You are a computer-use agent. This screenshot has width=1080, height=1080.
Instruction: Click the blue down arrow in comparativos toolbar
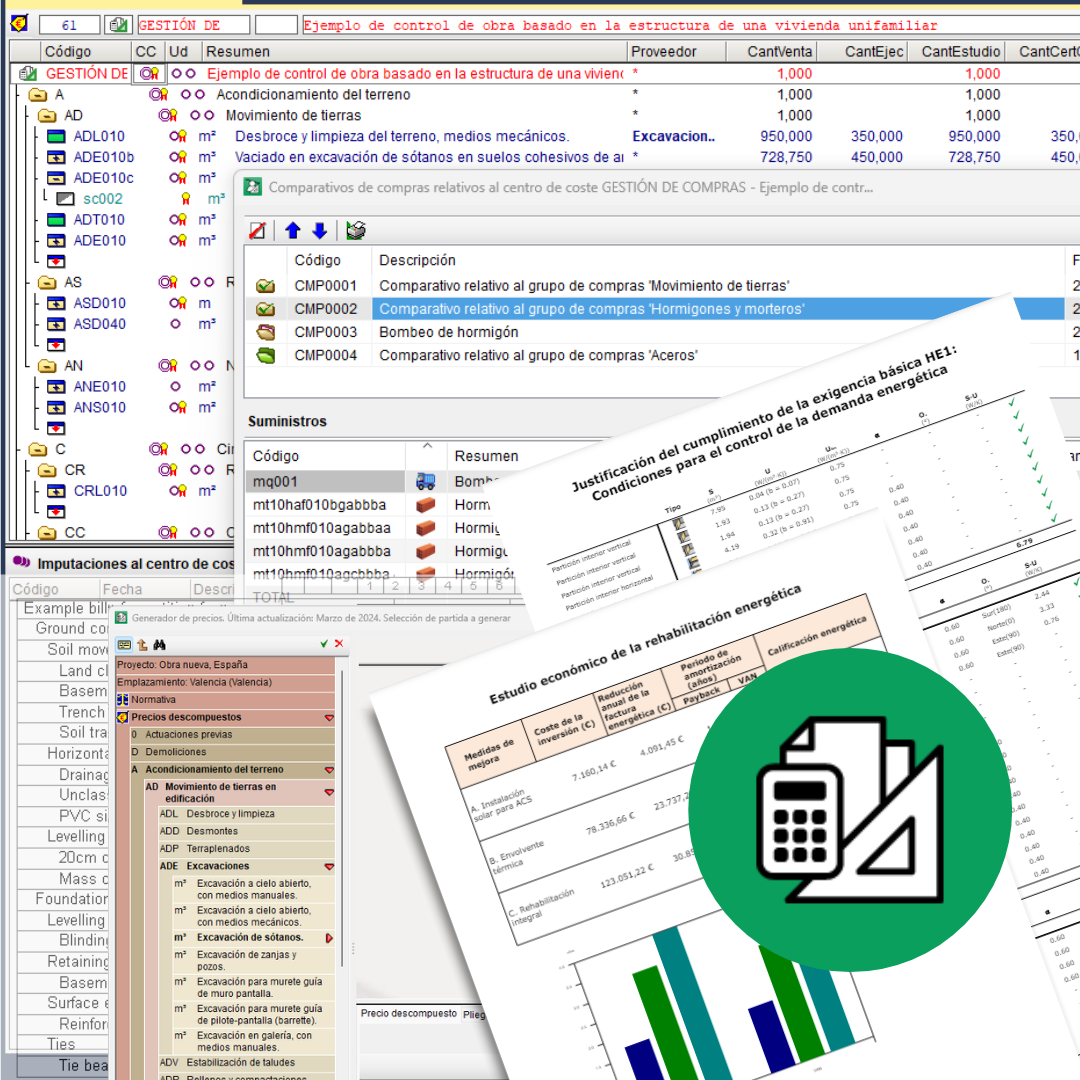319,231
